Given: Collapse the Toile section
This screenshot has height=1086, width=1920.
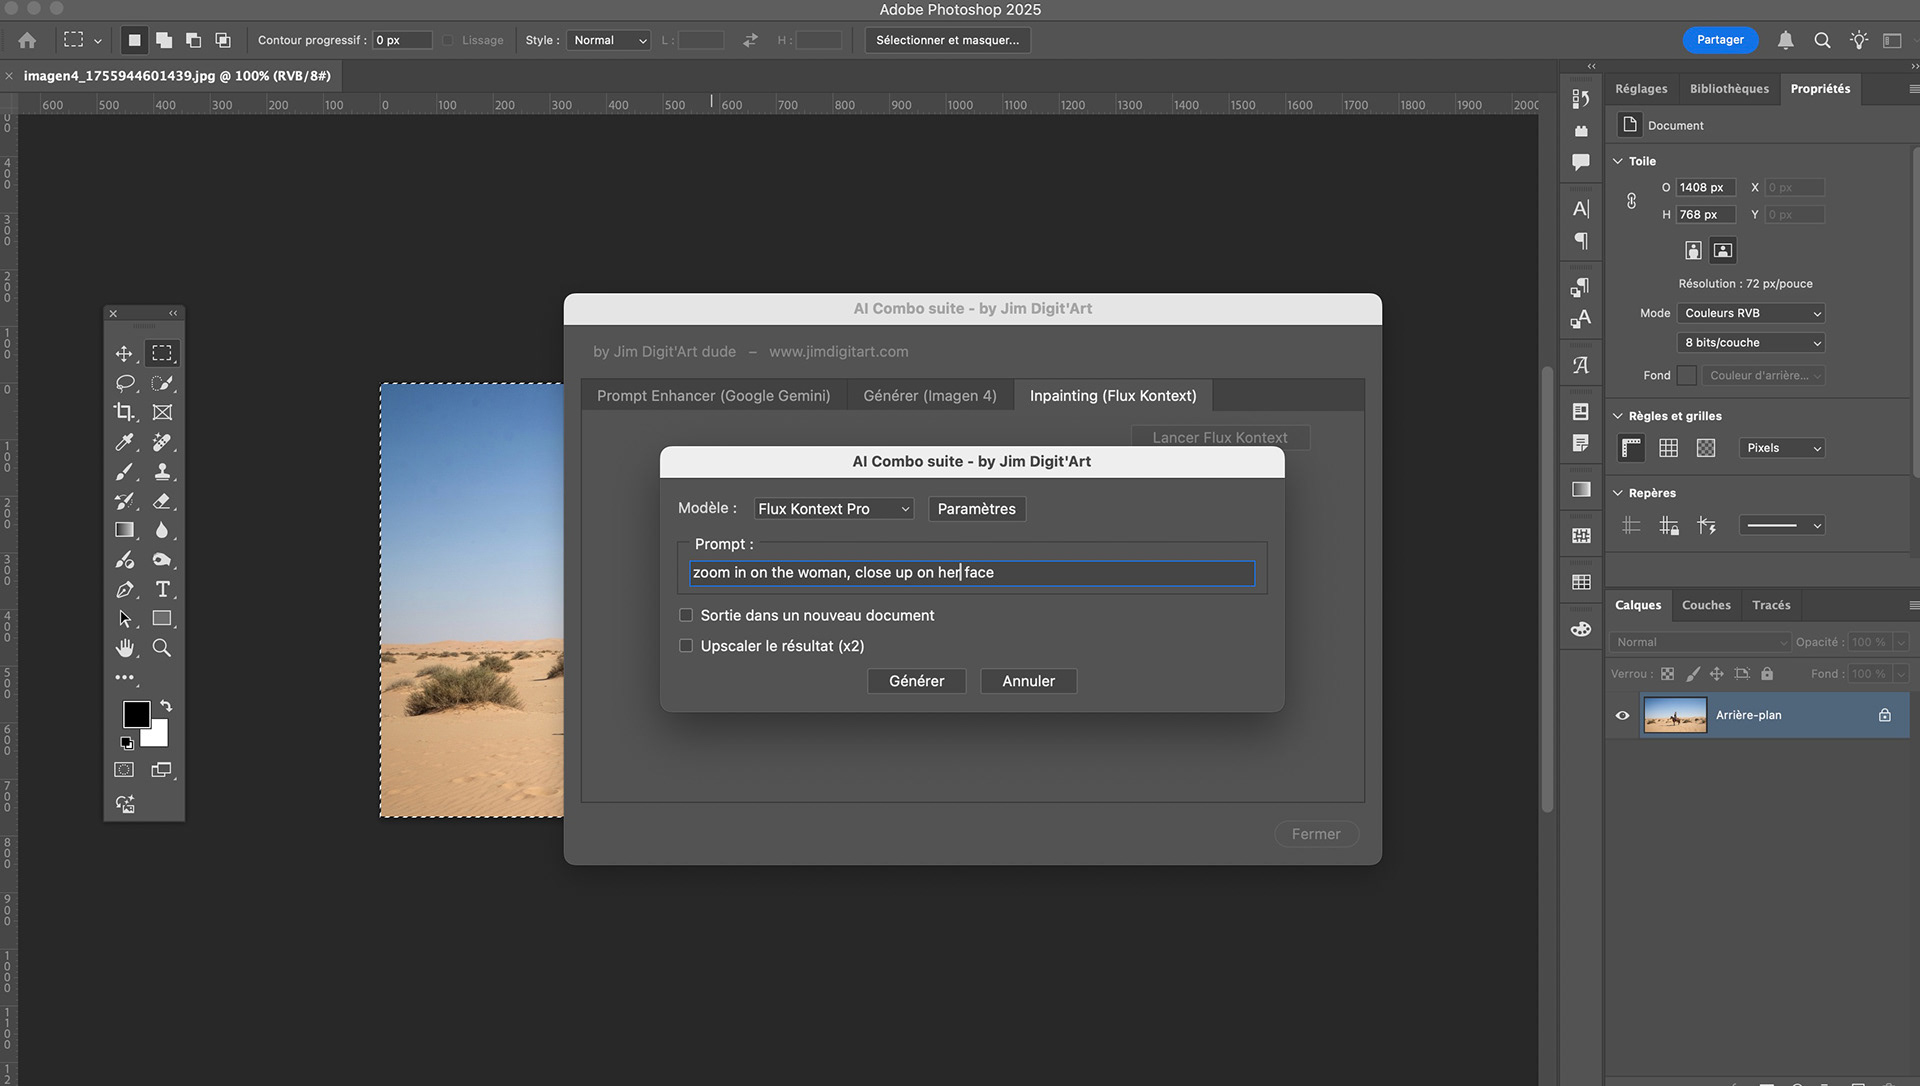Looking at the screenshot, I should pyautogui.click(x=1618, y=161).
